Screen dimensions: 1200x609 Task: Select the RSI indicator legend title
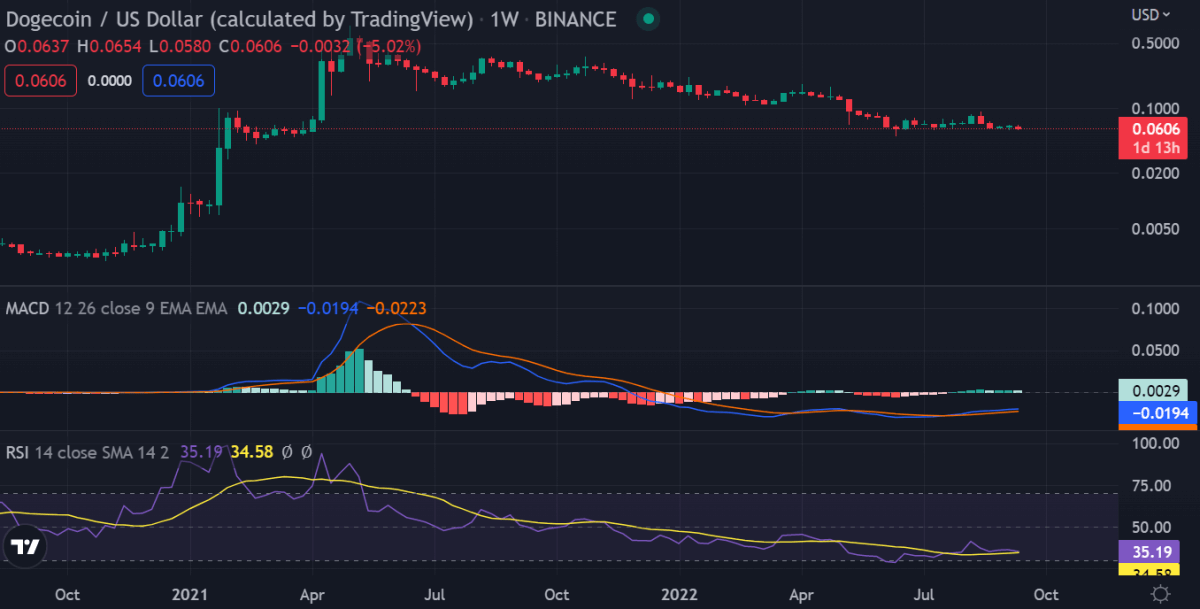17,452
